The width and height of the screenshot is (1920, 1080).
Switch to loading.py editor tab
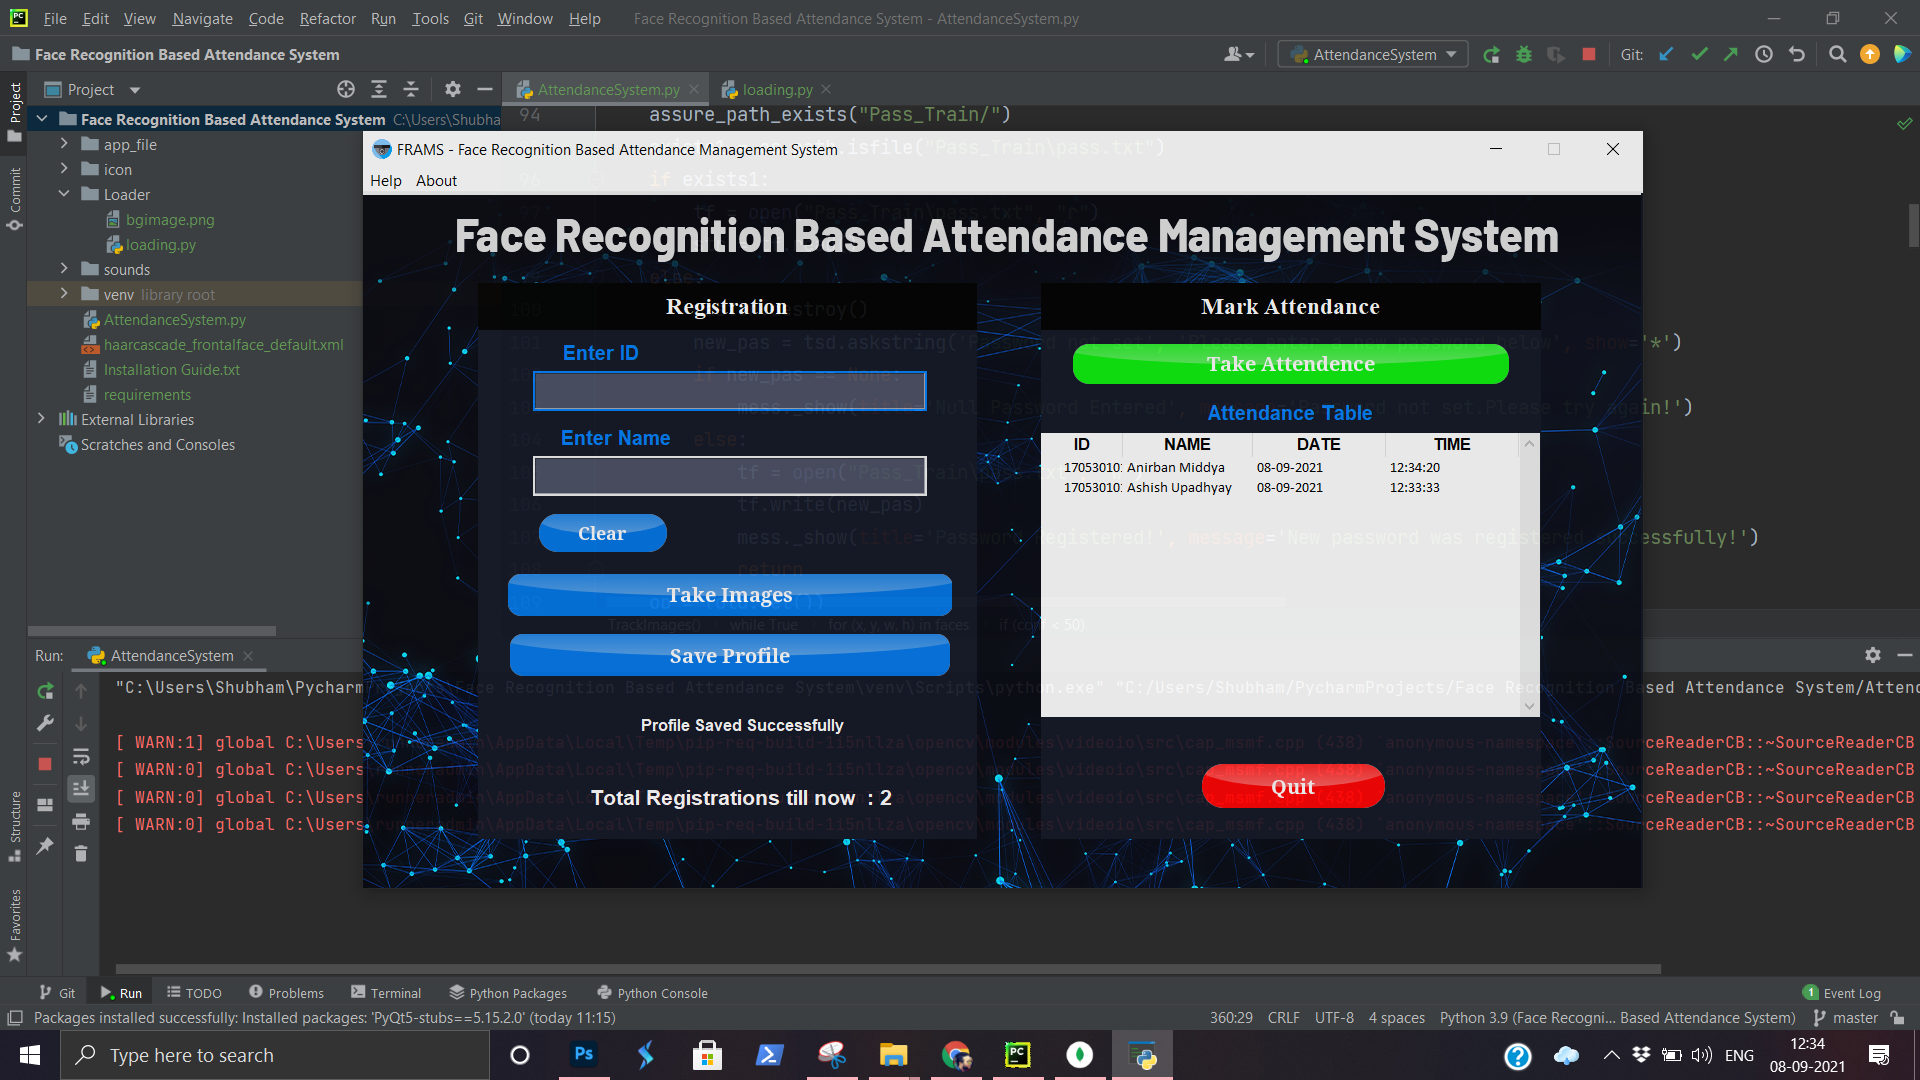[777, 90]
